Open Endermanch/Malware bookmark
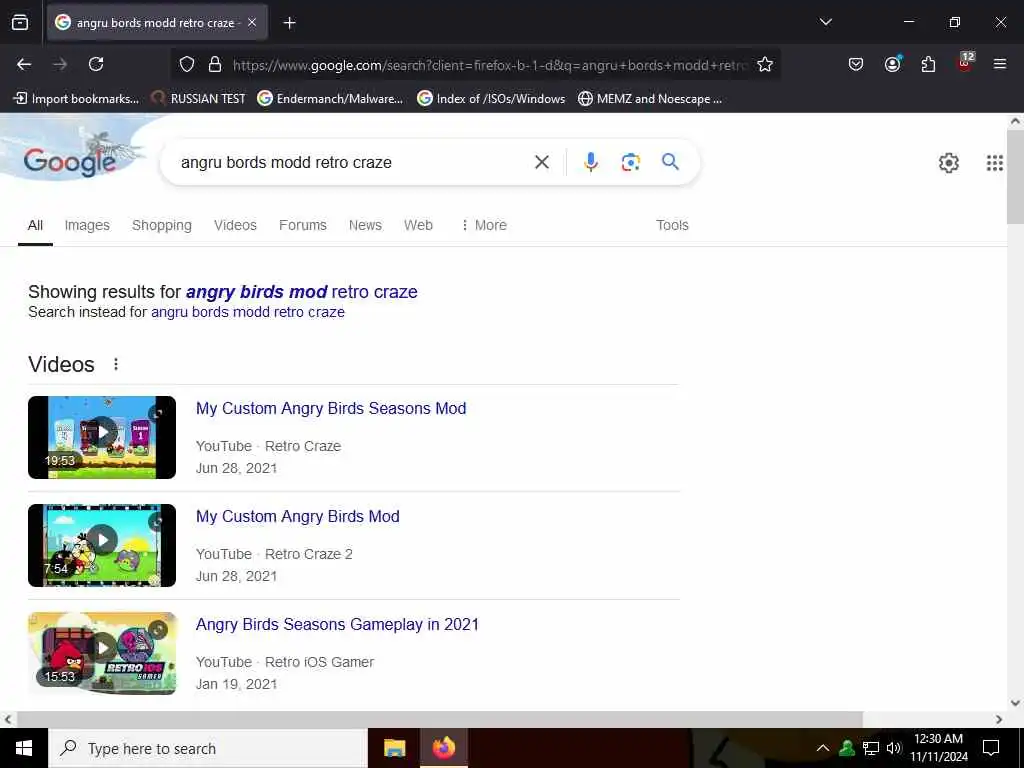1024x768 pixels. coord(330,99)
